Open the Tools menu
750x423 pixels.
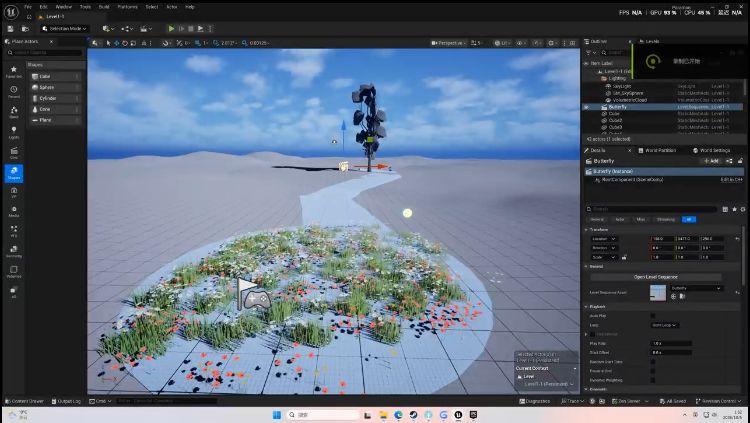tap(85, 7)
